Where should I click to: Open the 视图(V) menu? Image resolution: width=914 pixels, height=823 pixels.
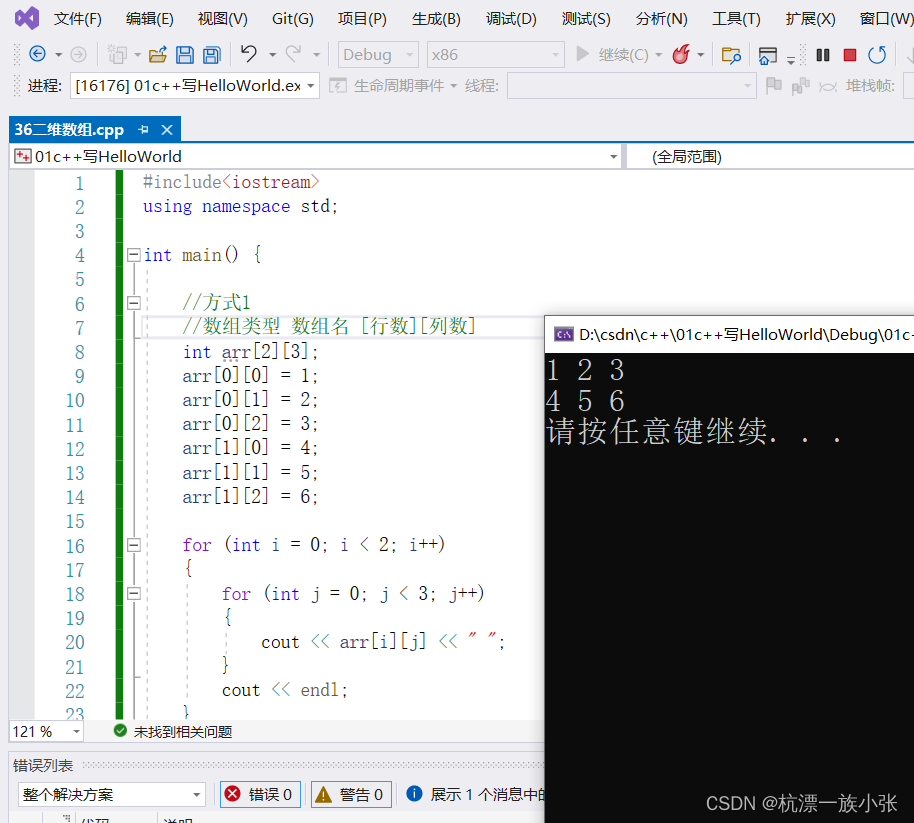pos(223,19)
